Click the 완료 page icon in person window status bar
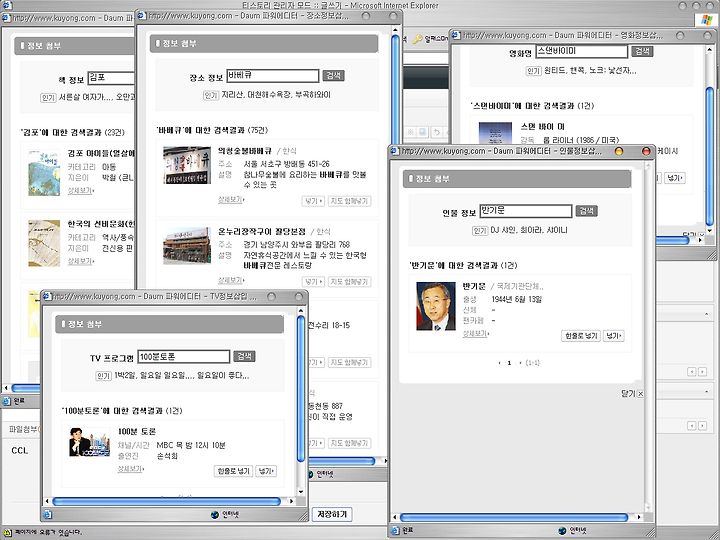 [396, 530]
